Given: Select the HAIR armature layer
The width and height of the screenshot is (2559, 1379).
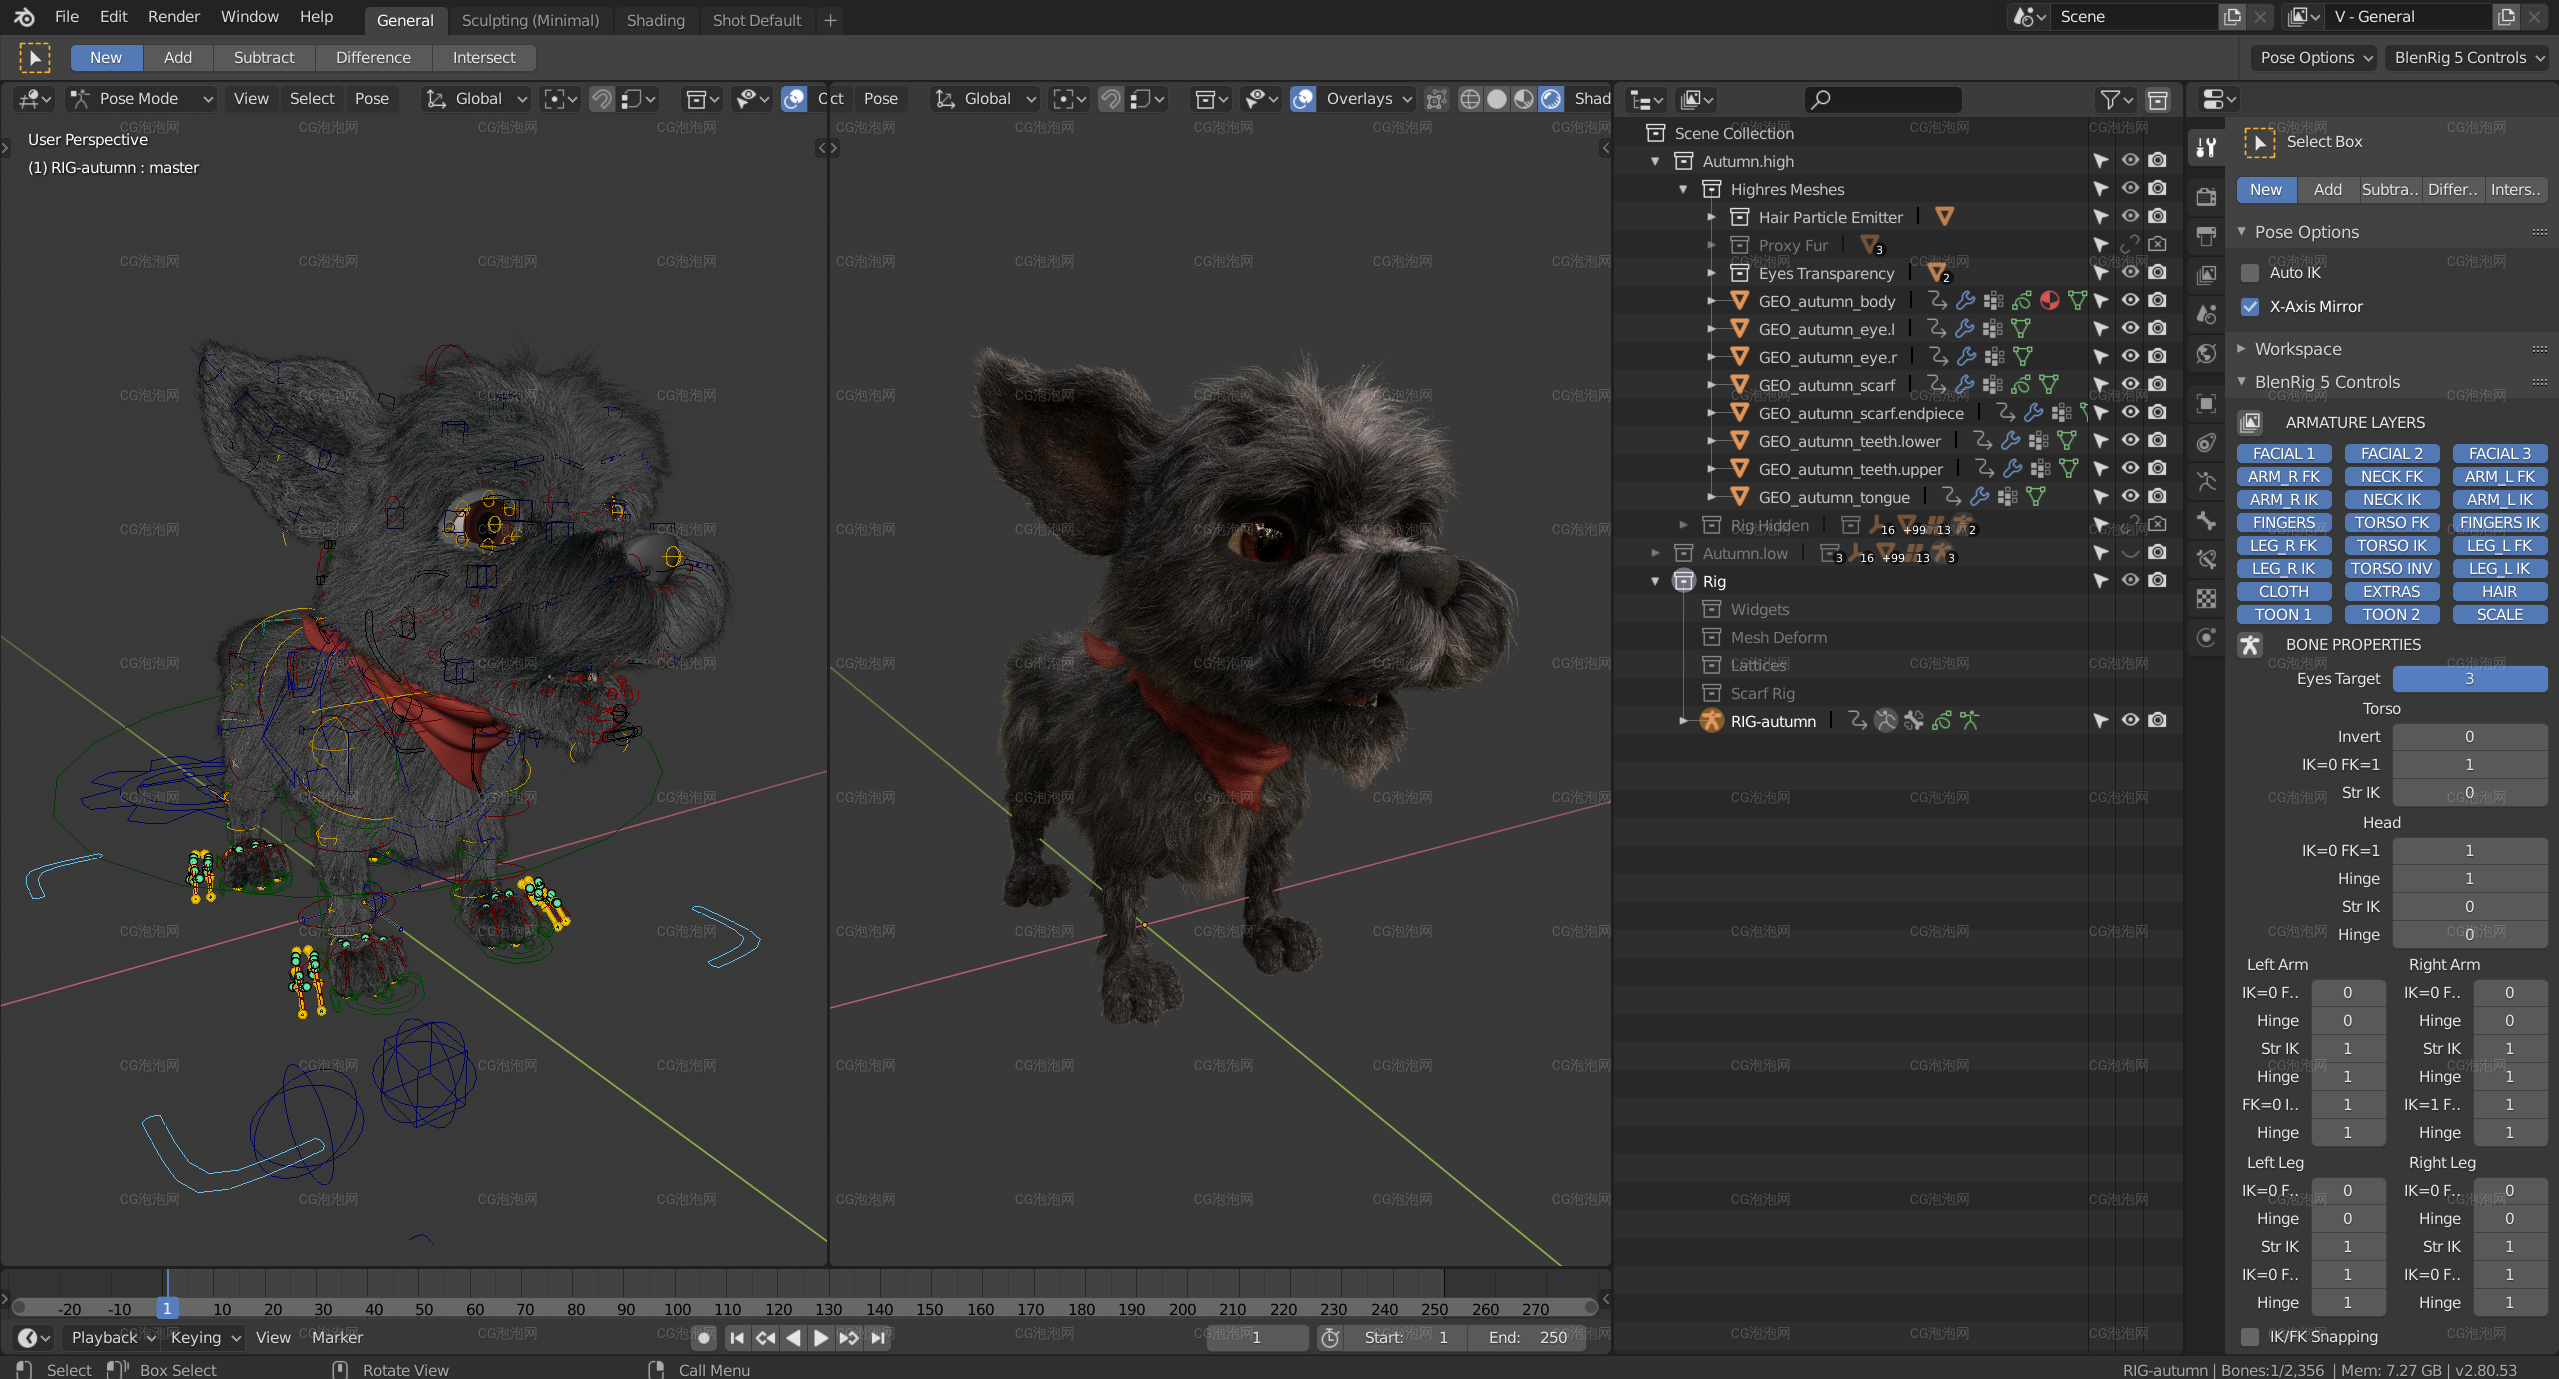Looking at the screenshot, I should [2496, 591].
